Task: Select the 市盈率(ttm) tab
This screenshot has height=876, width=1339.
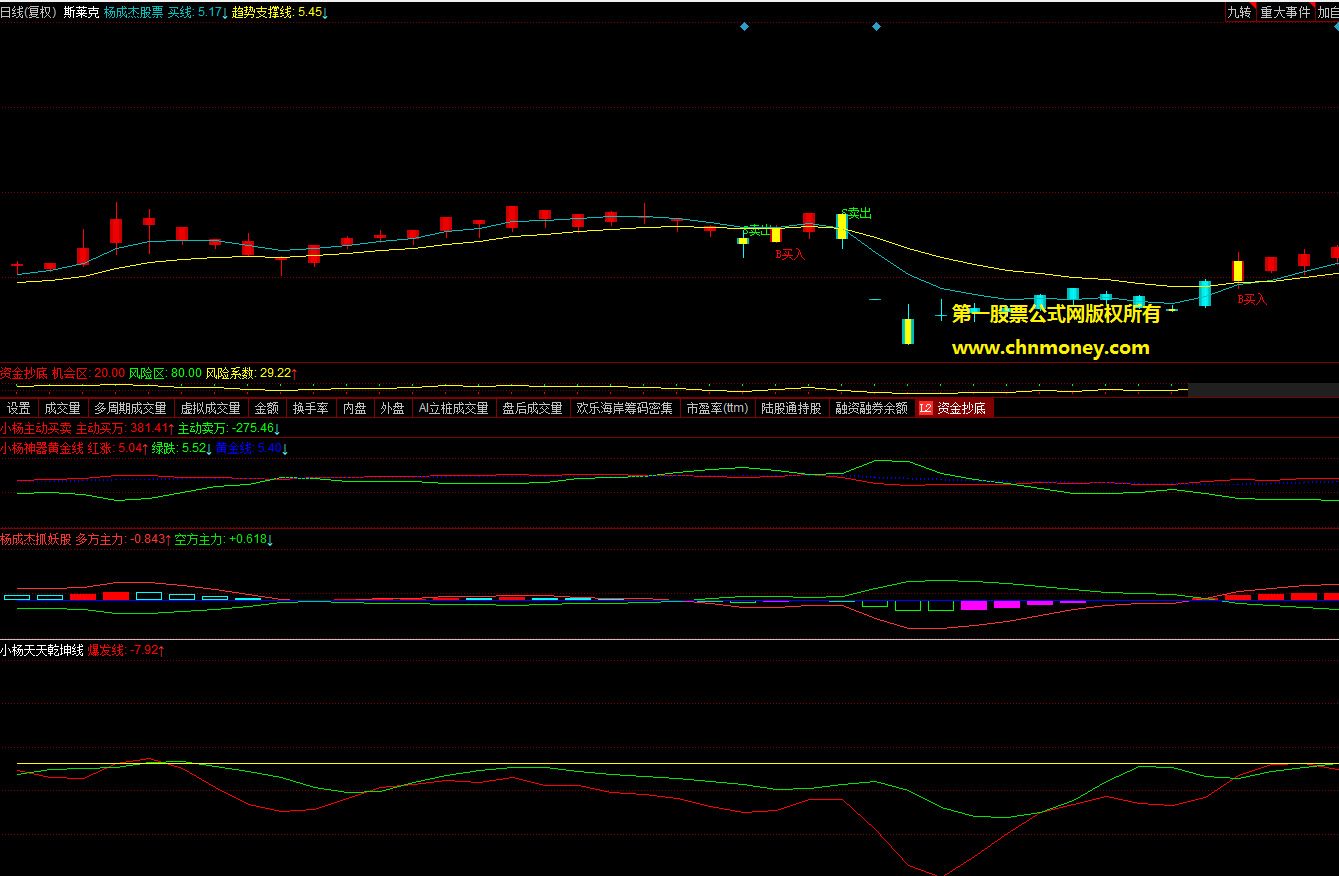Action: (x=717, y=408)
